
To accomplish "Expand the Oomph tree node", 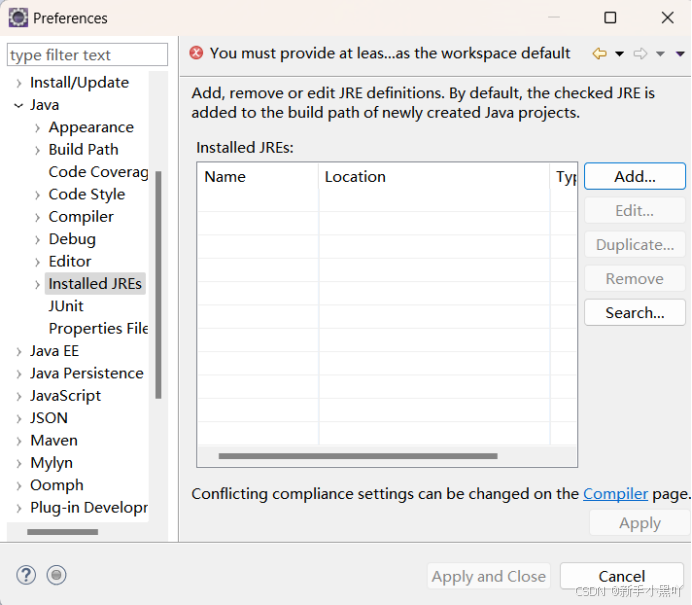I will click(19, 486).
